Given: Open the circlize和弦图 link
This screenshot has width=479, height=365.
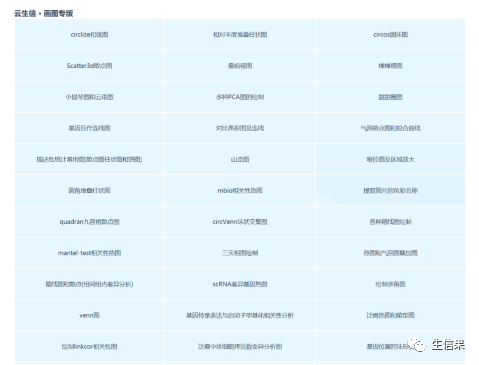Looking at the screenshot, I should [x=89, y=35].
